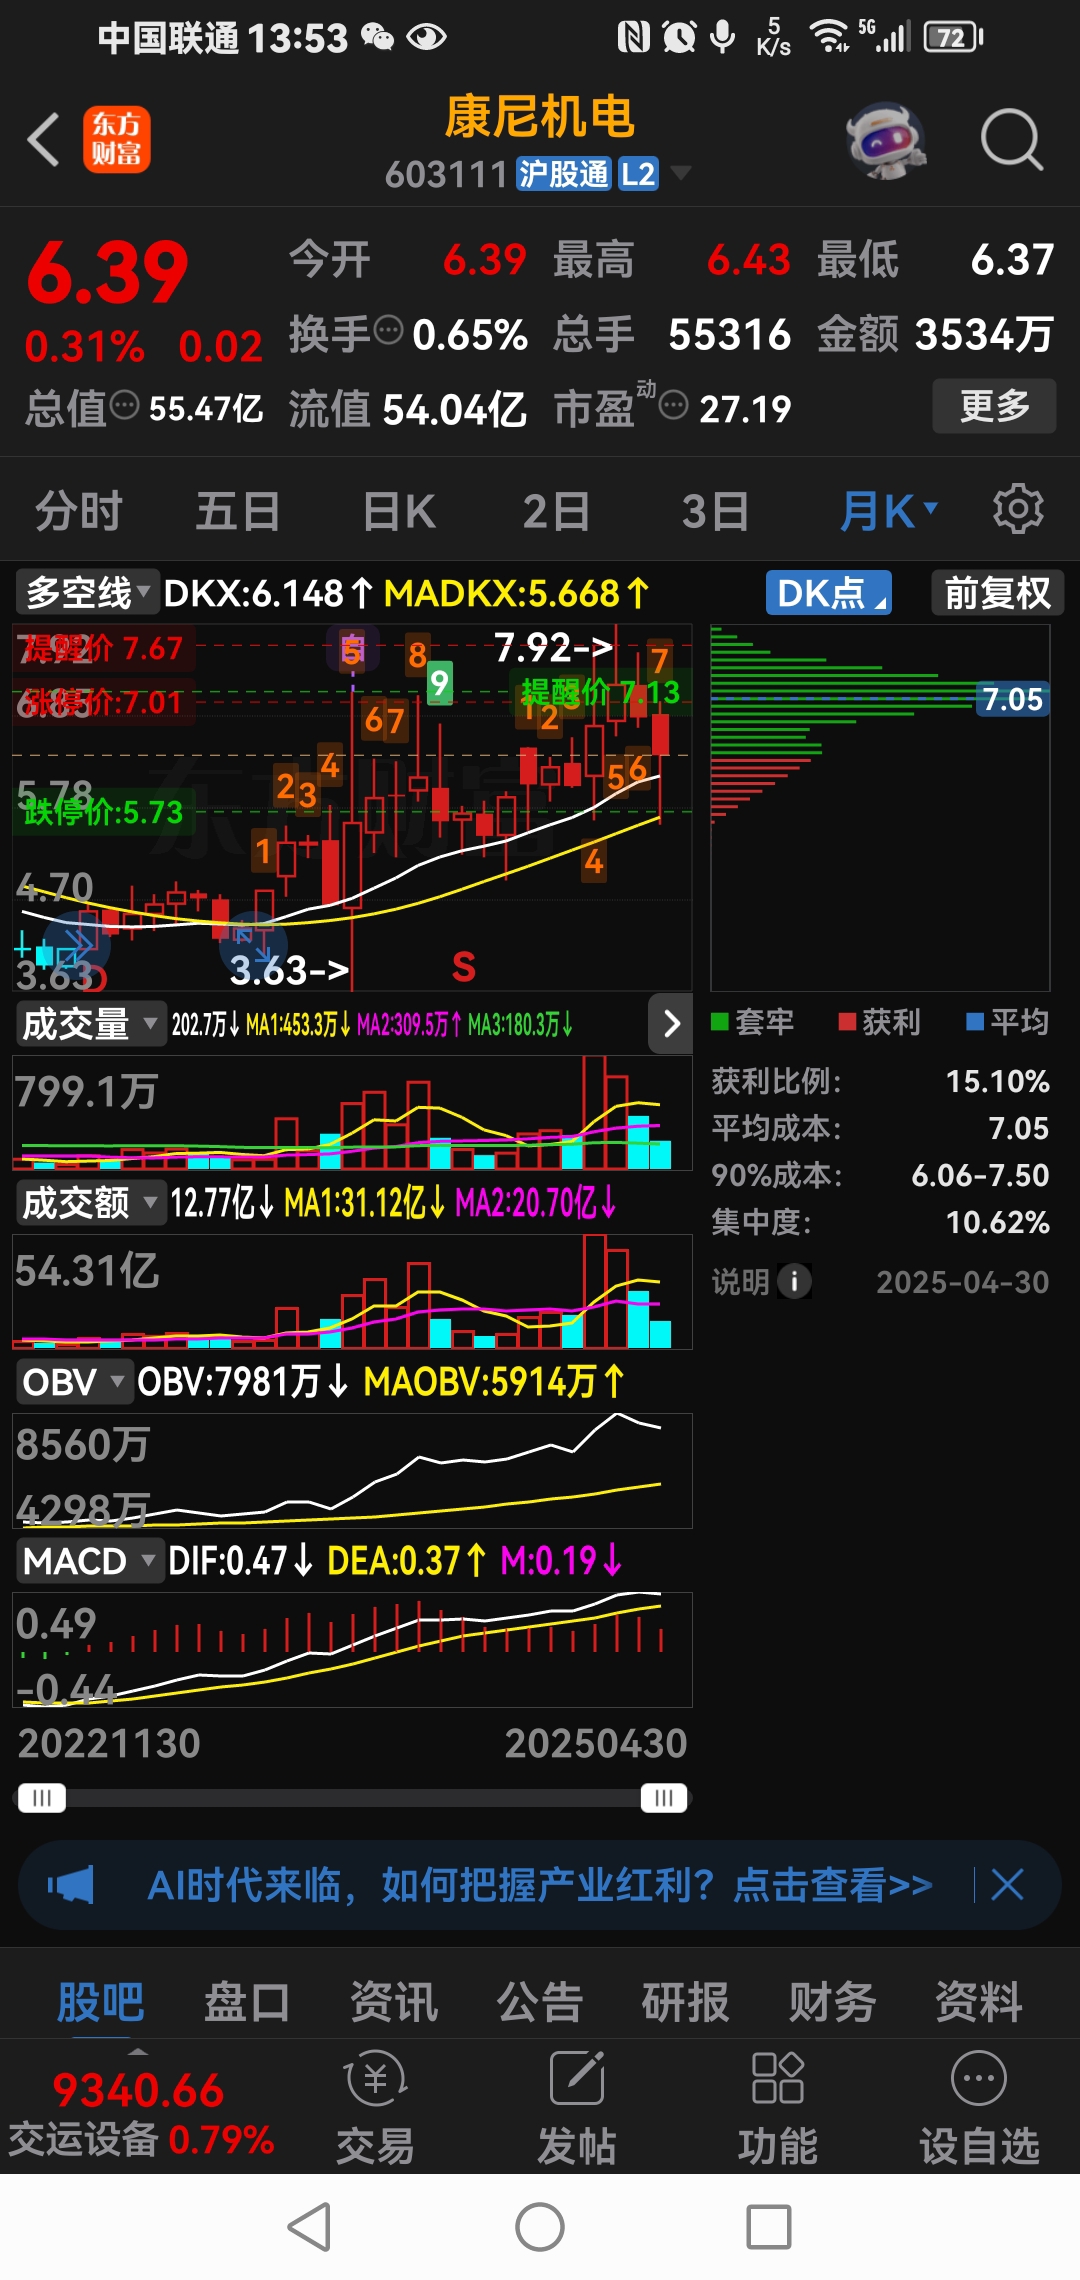Open AI时代来临 banner link
This screenshot has height=2280, width=1080.
[x=540, y=1885]
